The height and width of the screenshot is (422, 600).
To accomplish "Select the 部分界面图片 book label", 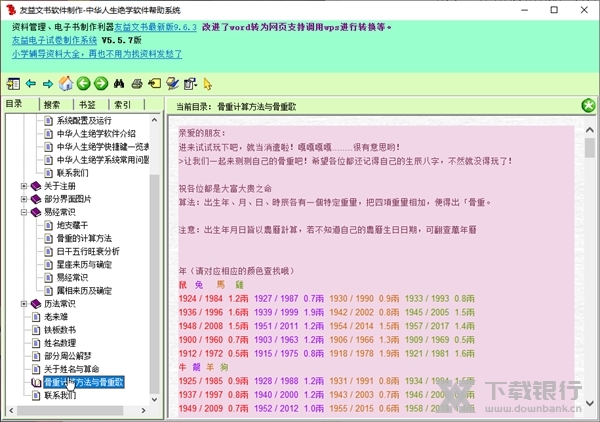I will pyautogui.click(x=68, y=199).
